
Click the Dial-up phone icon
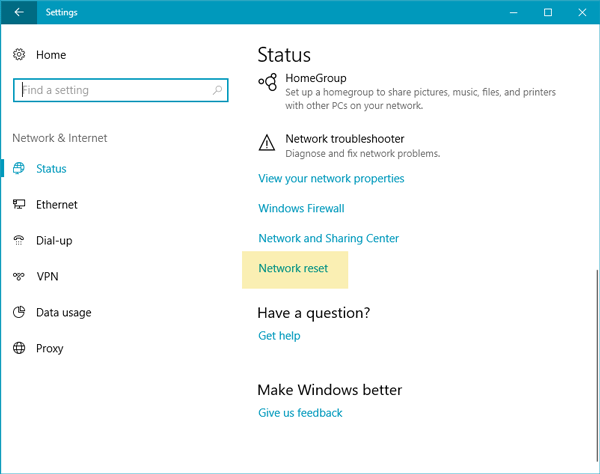[x=19, y=240]
